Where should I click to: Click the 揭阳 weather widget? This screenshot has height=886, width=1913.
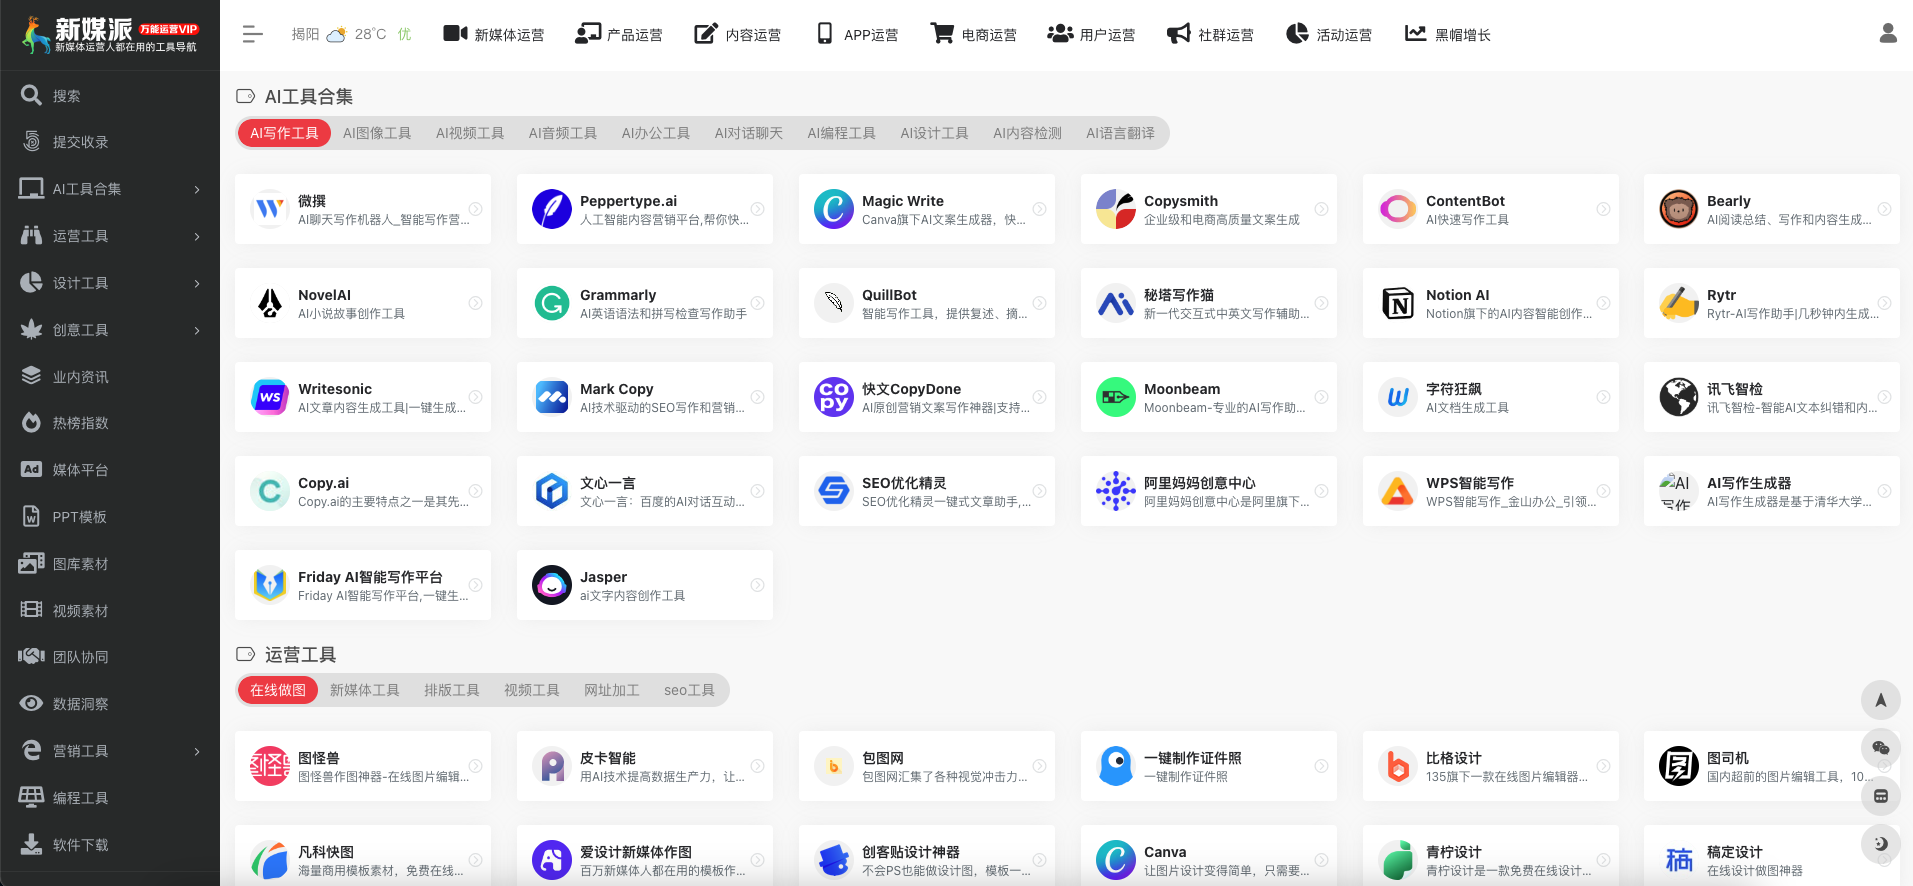tap(351, 34)
